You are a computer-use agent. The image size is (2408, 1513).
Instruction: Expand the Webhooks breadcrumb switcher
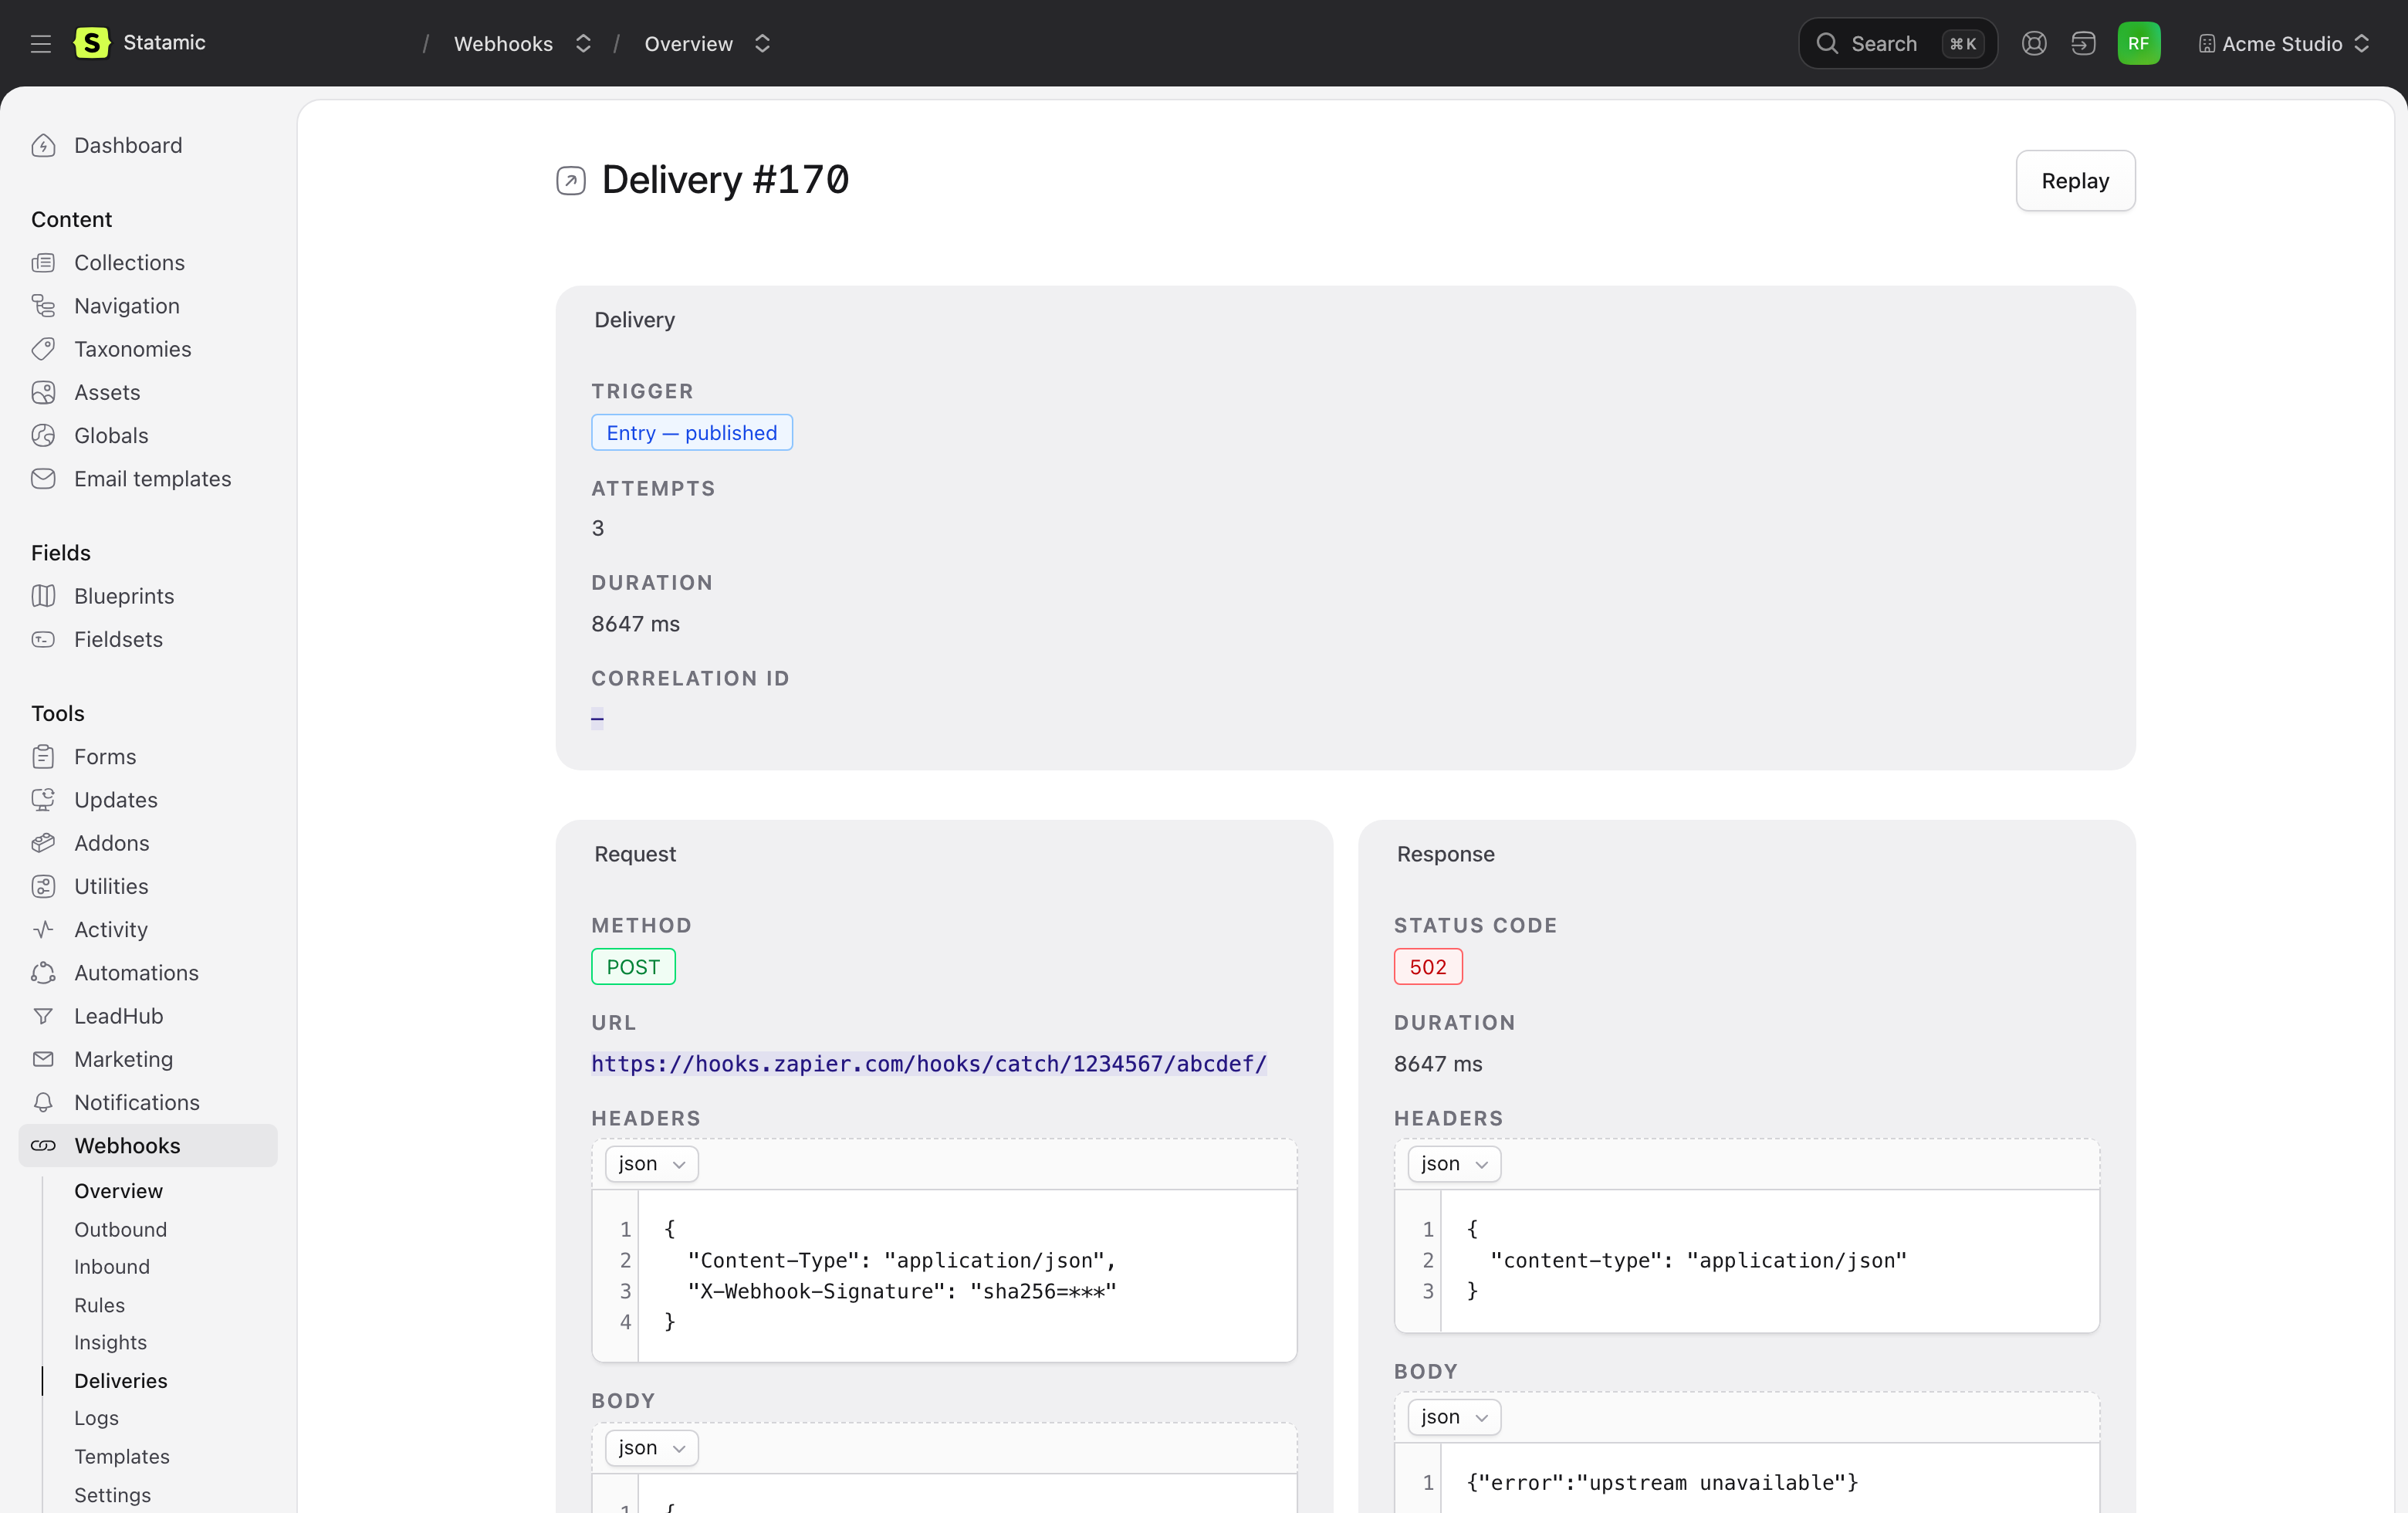pyautogui.click(x=583, y=43)
